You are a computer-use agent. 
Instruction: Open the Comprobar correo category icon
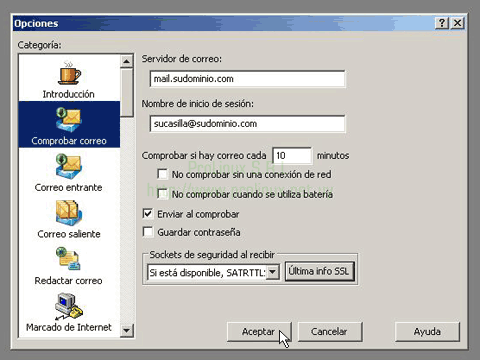(x=69, y=120)
